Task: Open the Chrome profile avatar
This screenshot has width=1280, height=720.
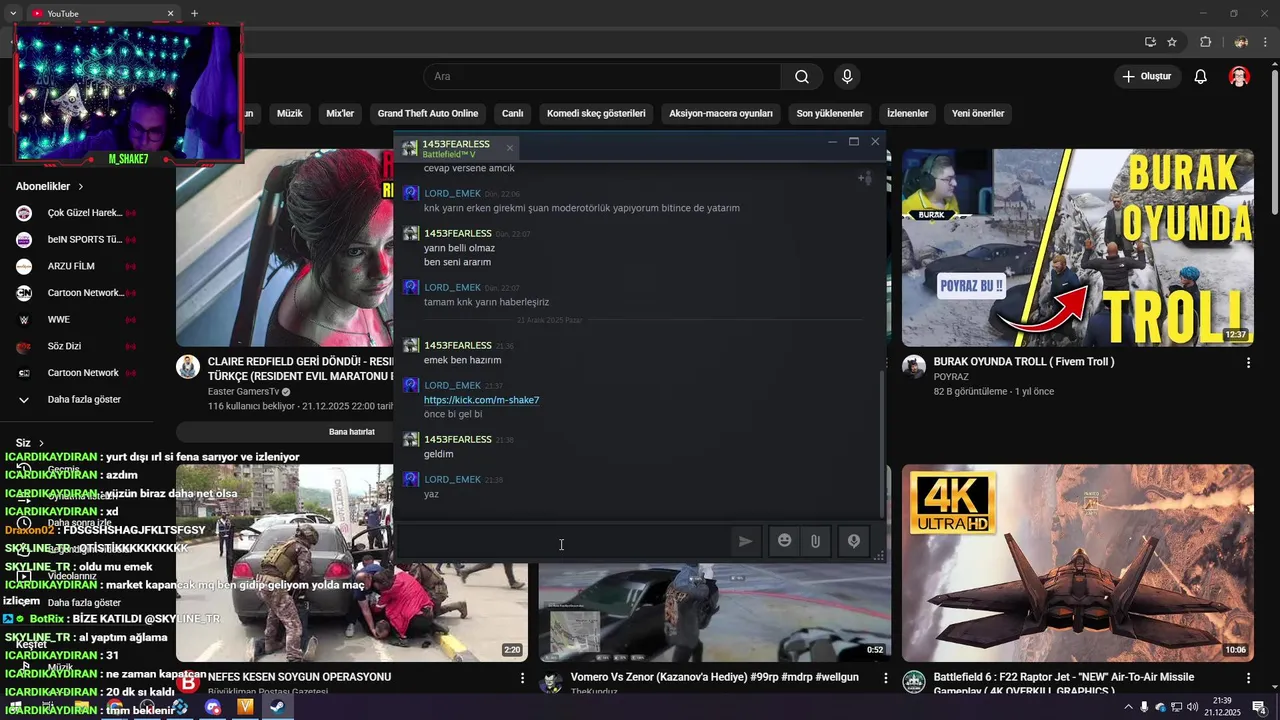Action: click(1241, 42)
